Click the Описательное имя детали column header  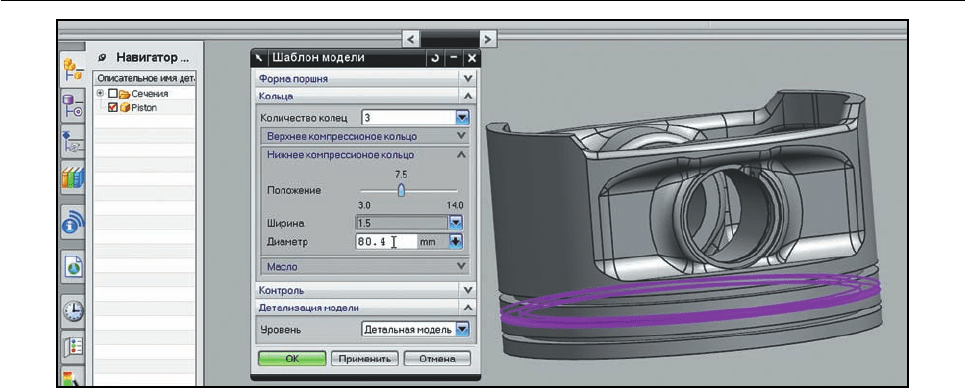point(144,79)
